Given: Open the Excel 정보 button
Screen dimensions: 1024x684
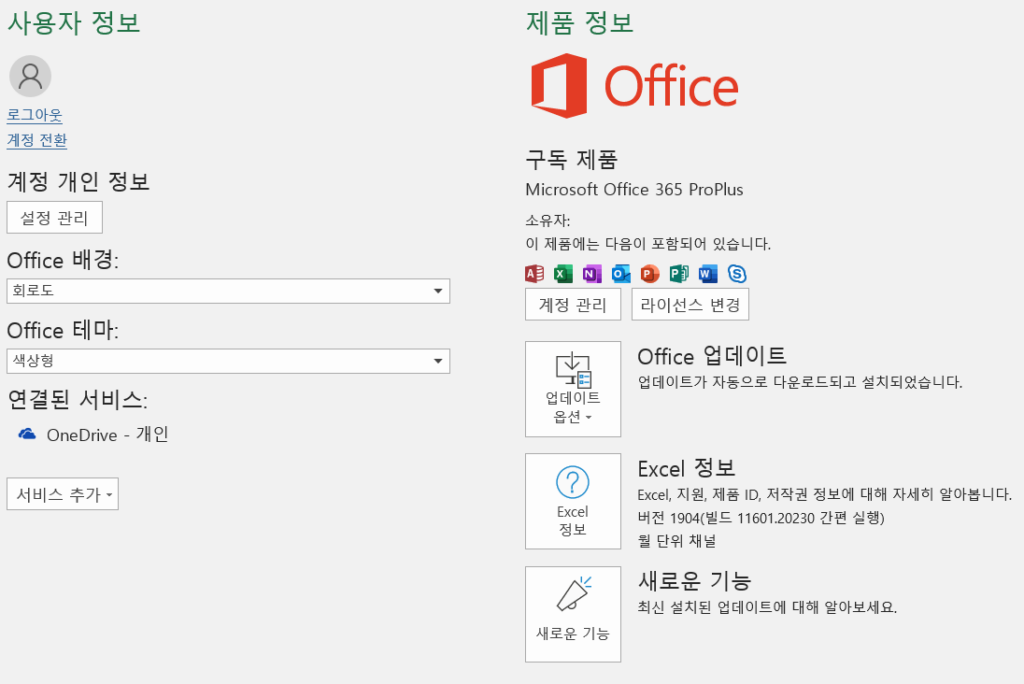Looking at the screenshot, I should 572,501.
